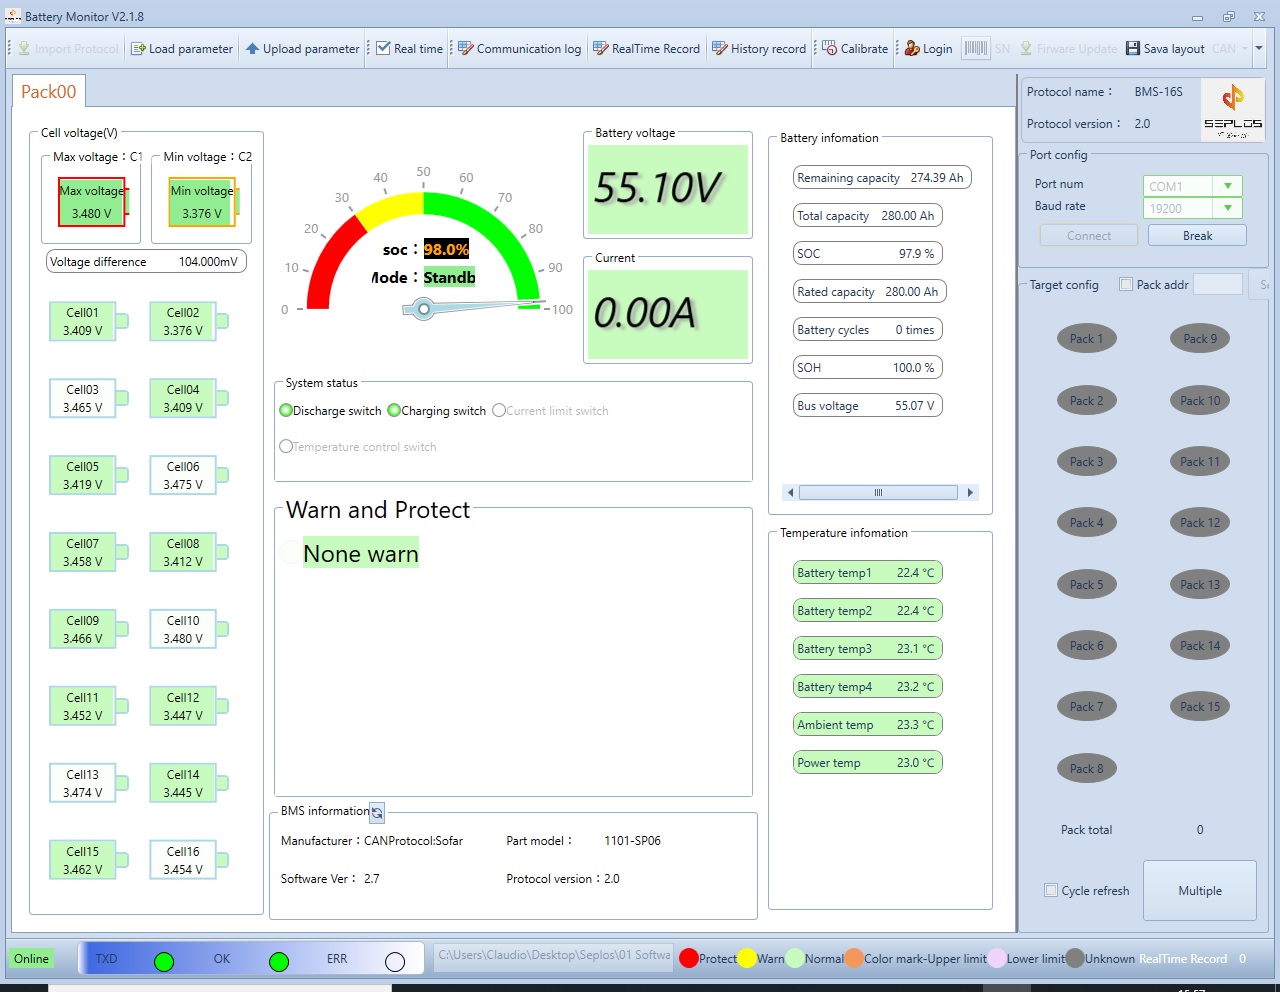
Task: Click the Pack addr input field
Action: pos(1218,284)
